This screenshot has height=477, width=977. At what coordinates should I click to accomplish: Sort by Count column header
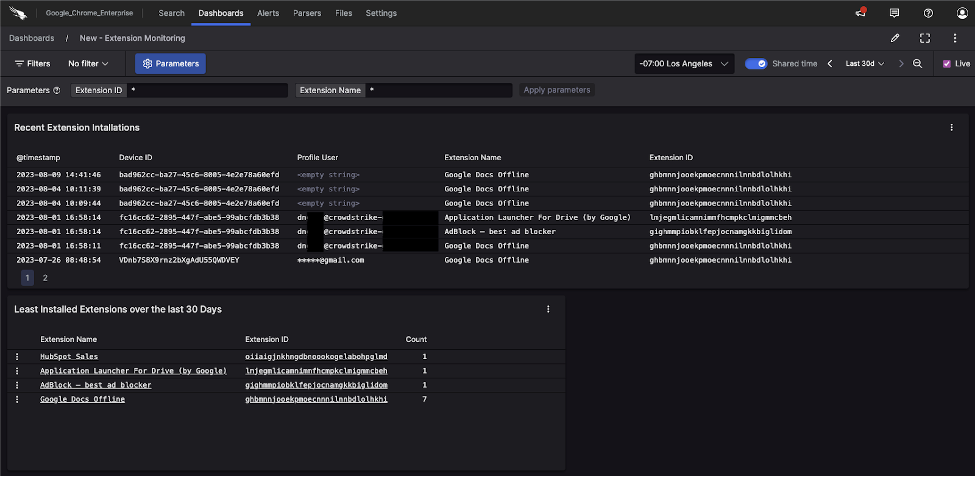[x=416, y=339]
